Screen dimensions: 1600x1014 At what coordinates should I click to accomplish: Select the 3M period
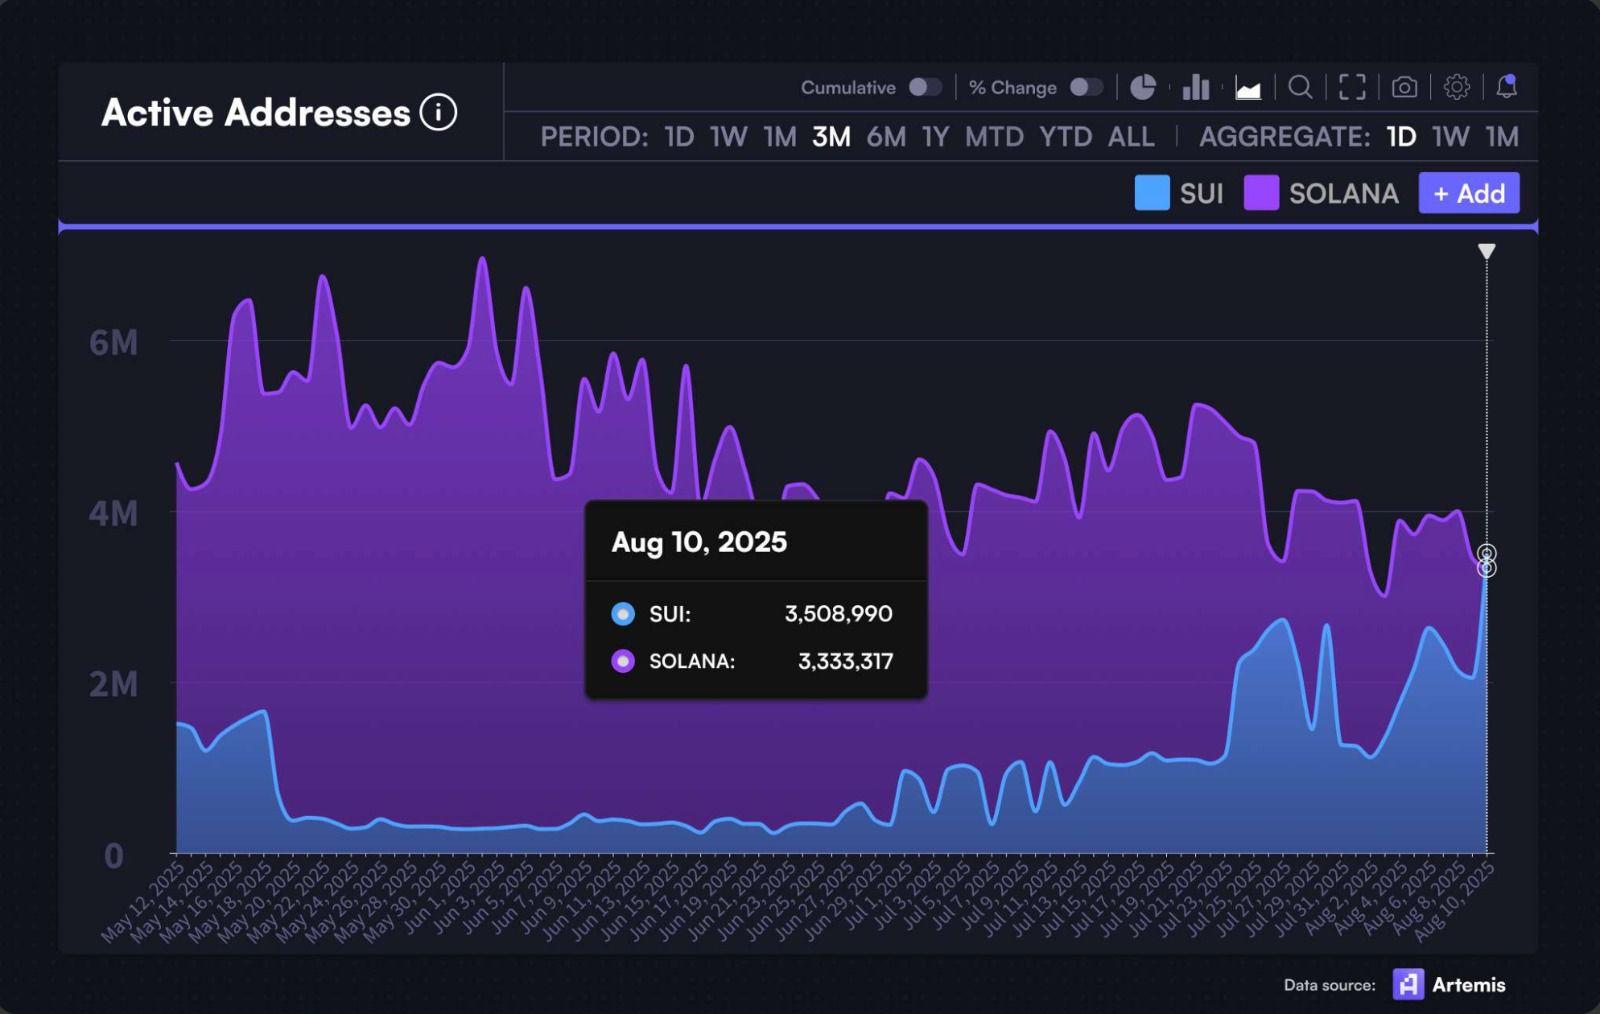click(x=831, y=137)
